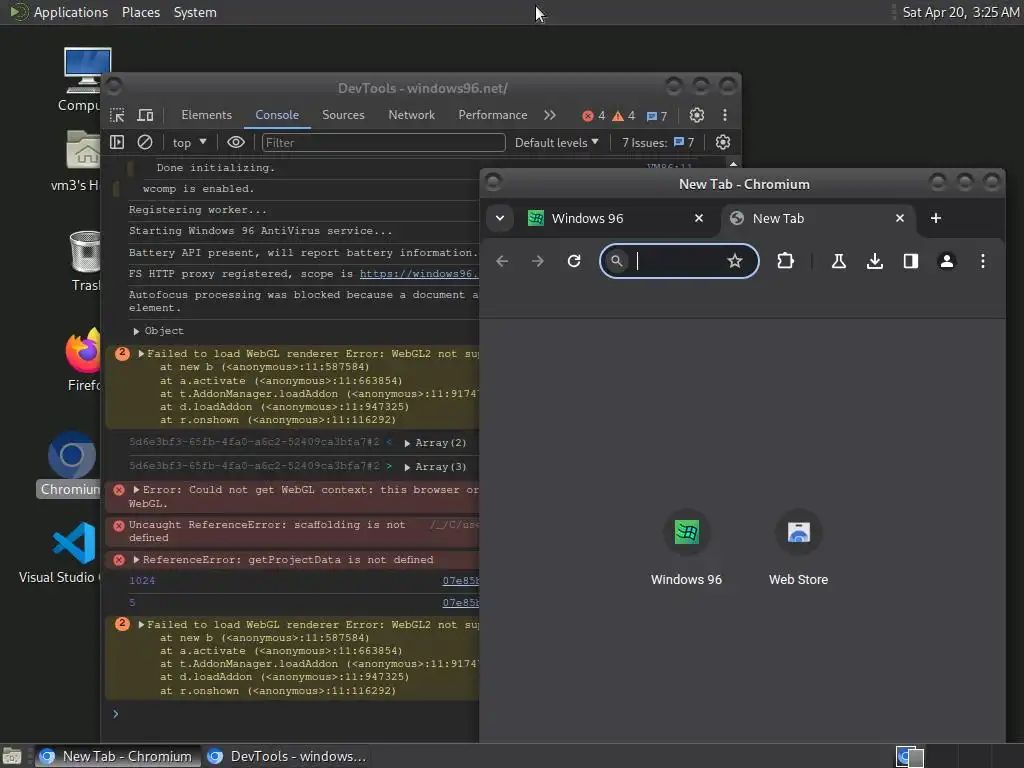Click the console prompt input line
This screenshot has height=768, width=1024.
tap(294, 714)
